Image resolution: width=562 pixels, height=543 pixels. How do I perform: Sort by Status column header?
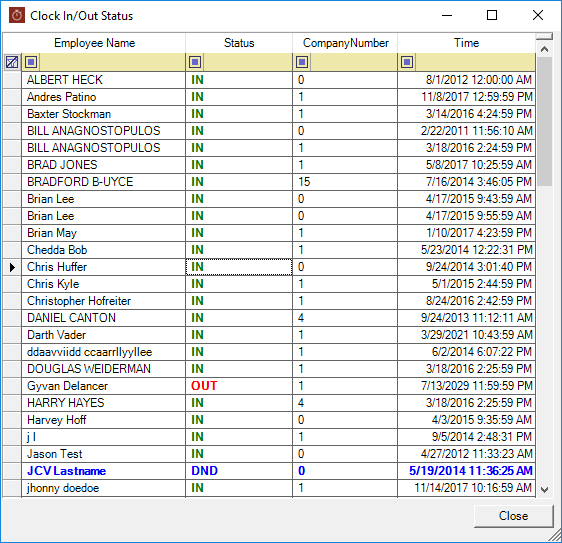pyautogui.click(x=239, y=43)
